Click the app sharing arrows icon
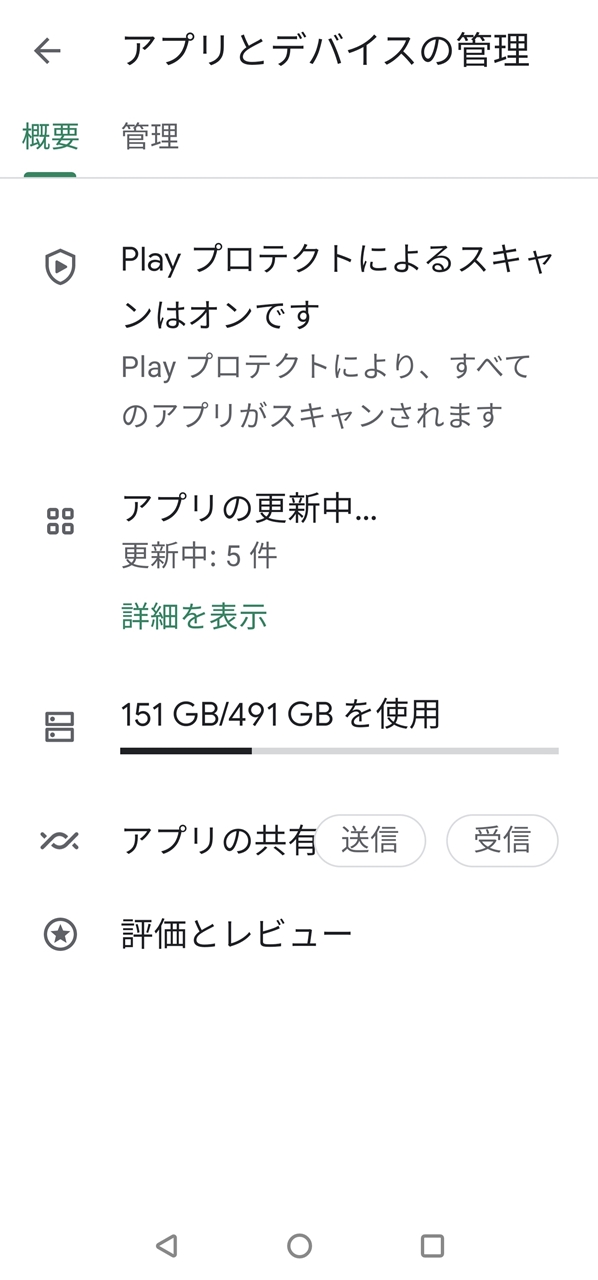598x1280 pixels. 61,840
